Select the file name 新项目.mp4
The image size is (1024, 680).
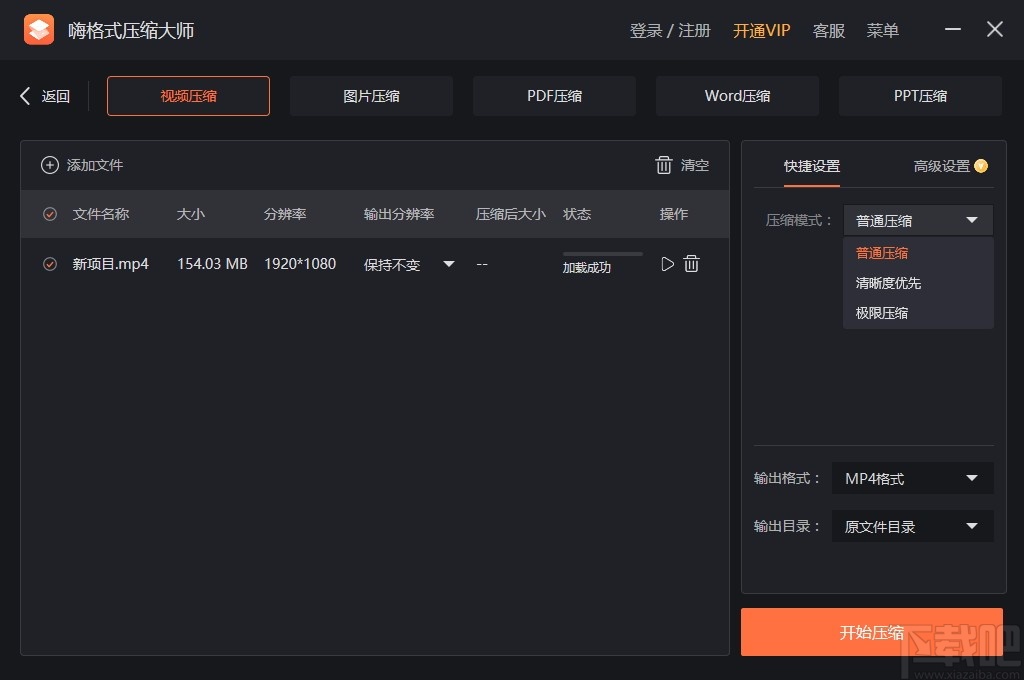point(112,263)
